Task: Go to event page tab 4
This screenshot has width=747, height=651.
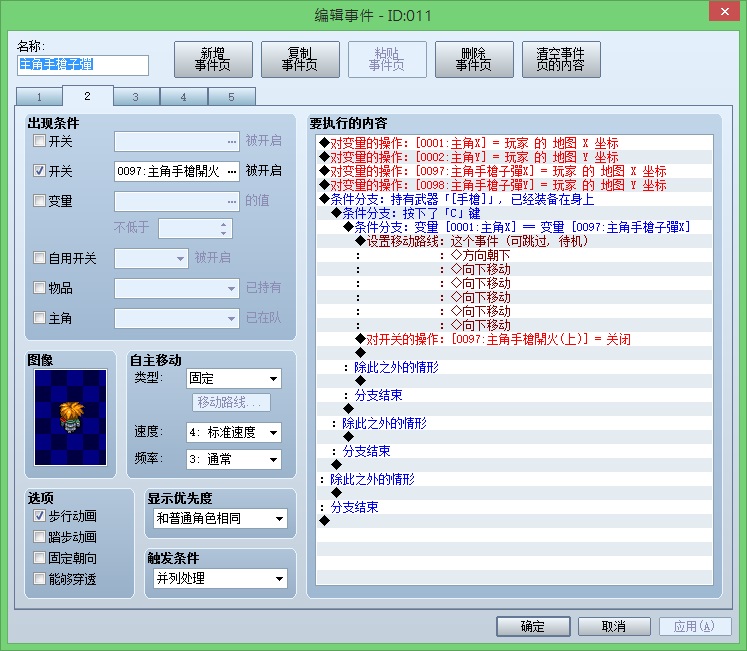Action: tap(183, 97)
